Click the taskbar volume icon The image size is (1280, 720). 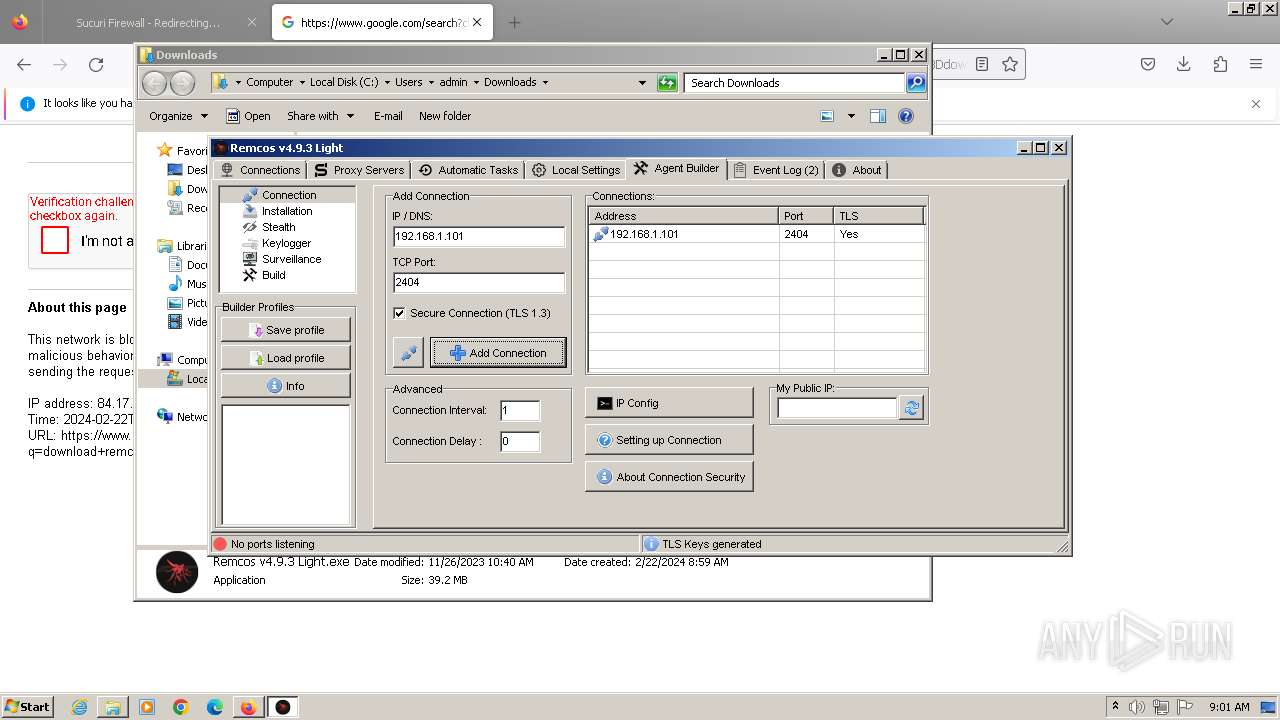click(1135, 707)
